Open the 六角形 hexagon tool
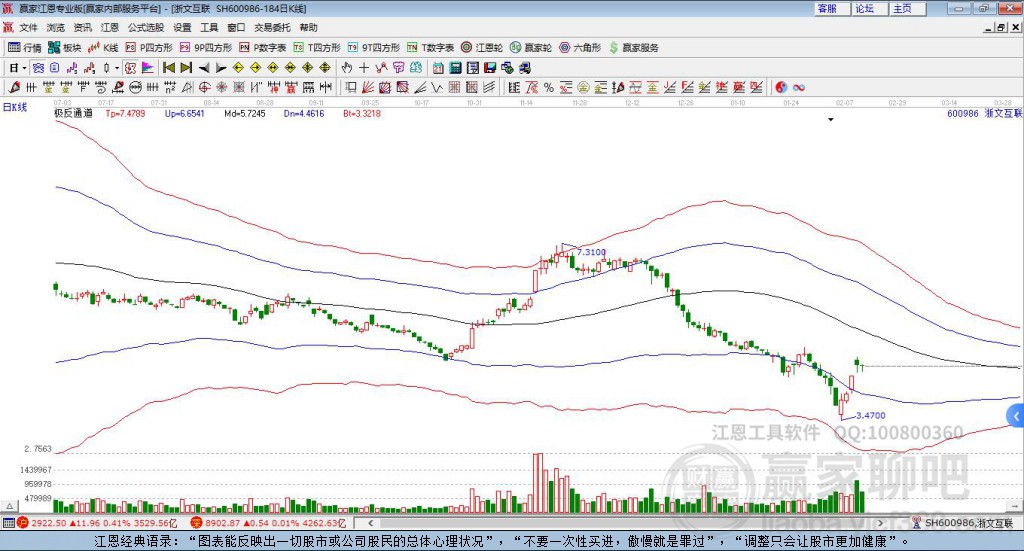1024x551 pixels. point(580,48)
